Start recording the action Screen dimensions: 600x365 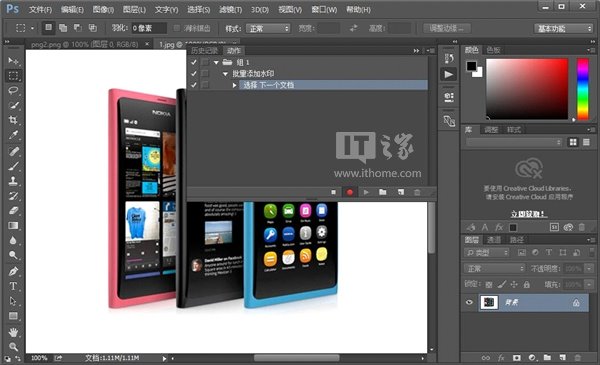(349, 192)
